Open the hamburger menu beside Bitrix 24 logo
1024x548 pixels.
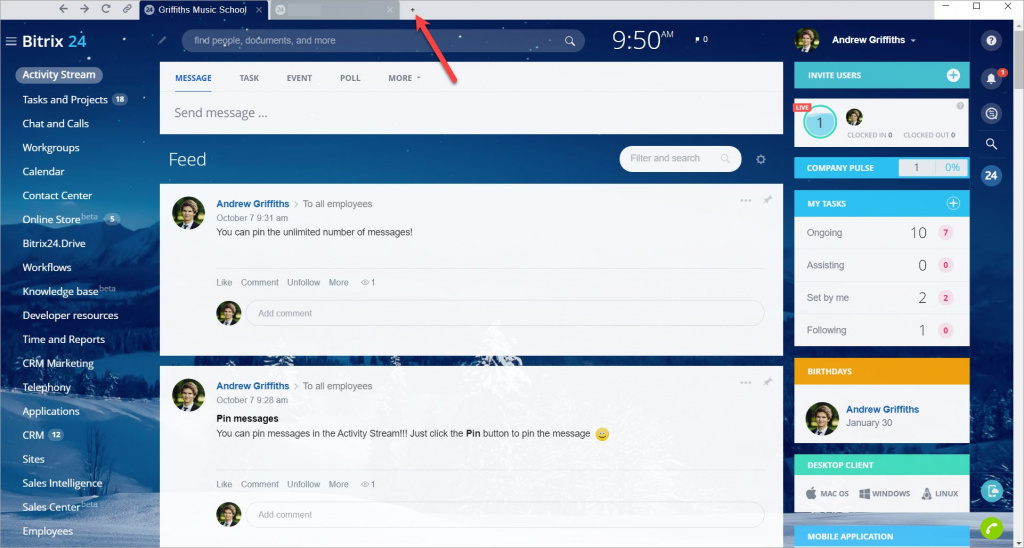[x=10, y=41]
